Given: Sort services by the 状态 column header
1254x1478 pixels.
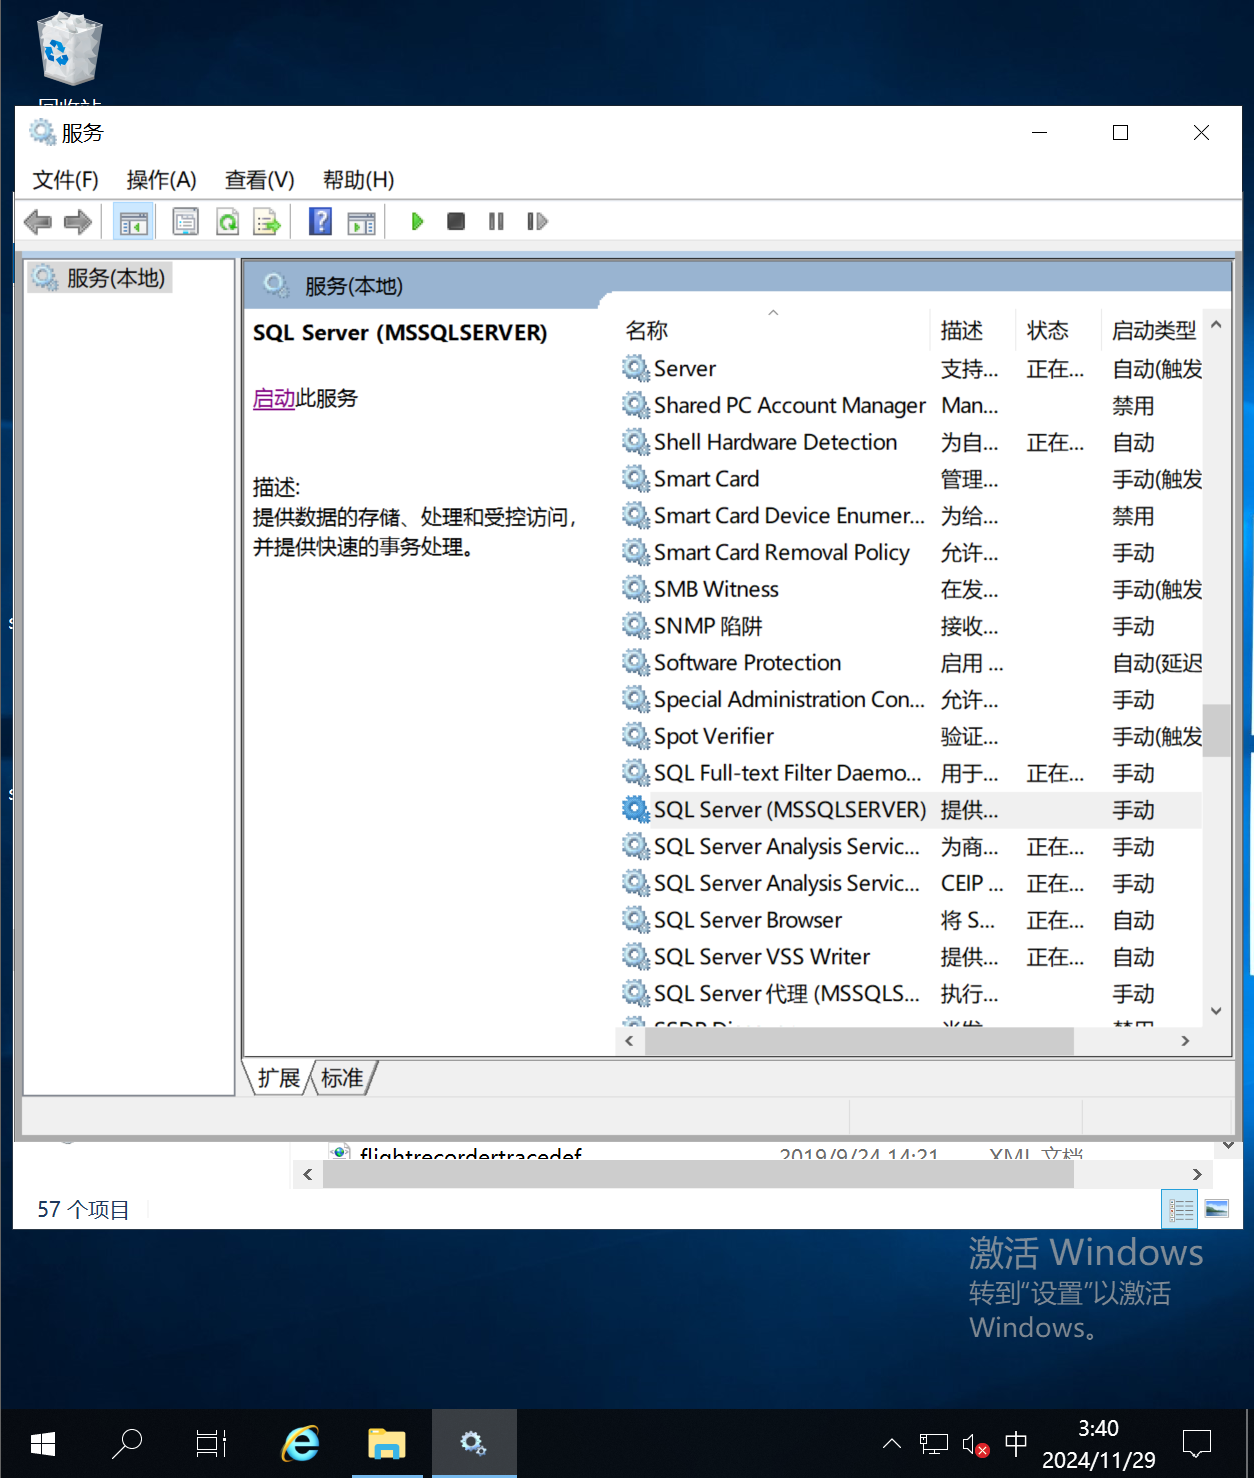Looking at the screenshot, I should click(x=1057, y=331).
